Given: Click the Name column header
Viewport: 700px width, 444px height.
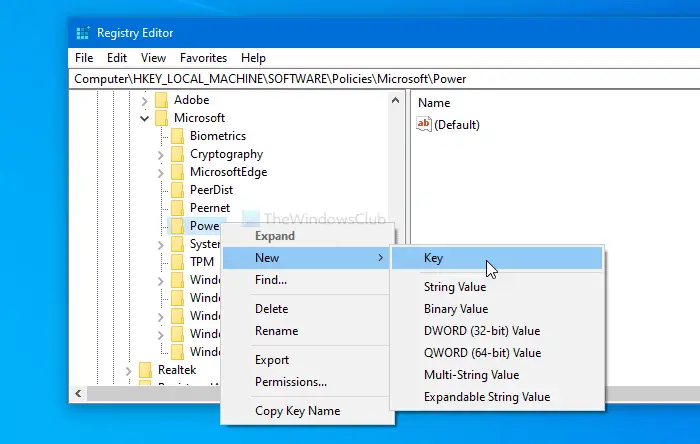Looking at the screenshot, I should tap(434, 103).
